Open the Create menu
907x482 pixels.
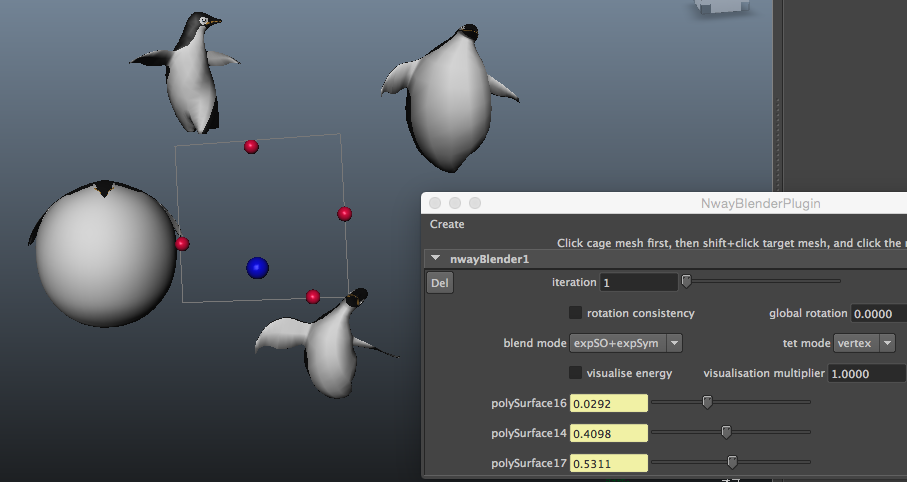point(447,224)
